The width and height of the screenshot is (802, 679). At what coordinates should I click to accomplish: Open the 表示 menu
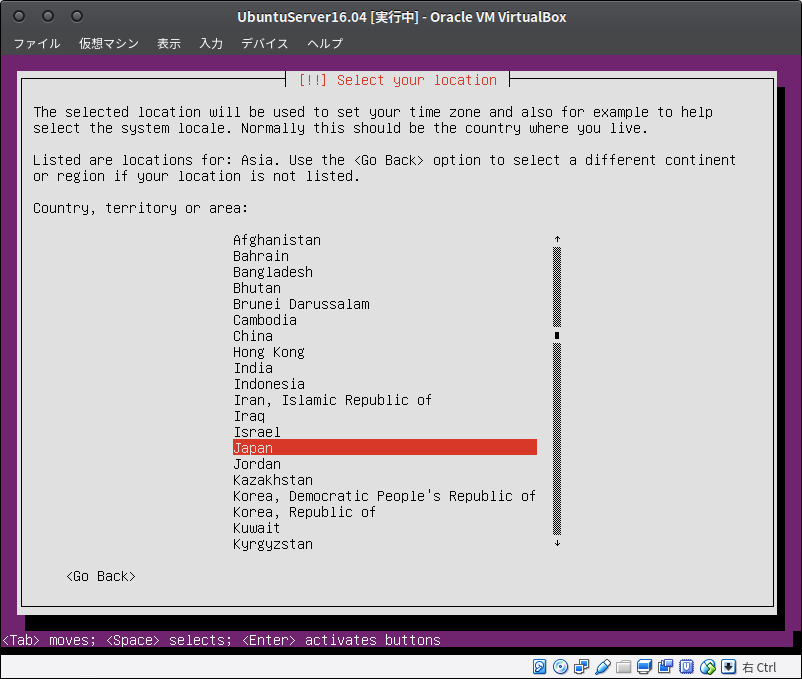(x=169, y=43)
